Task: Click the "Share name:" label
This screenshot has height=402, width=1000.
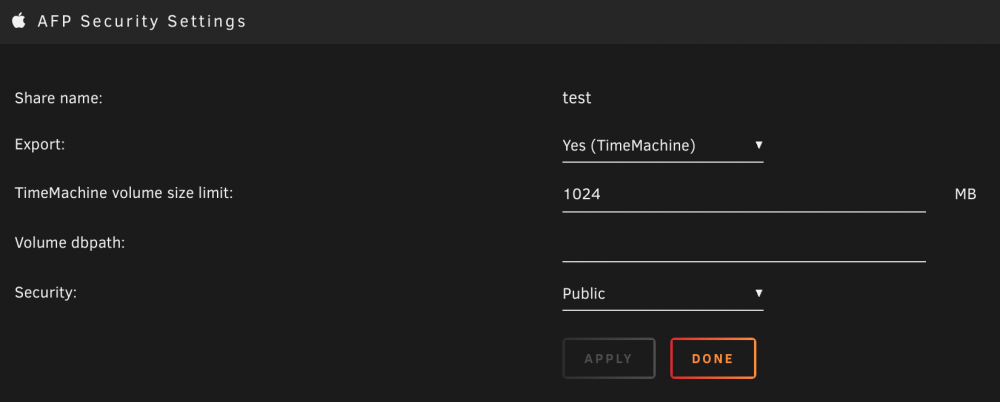Action: 59,98
